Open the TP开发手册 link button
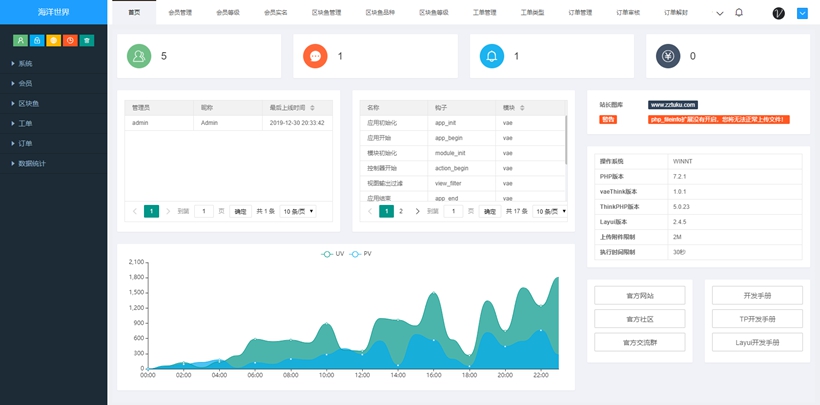The width and height of the screenshot is (820, 405). [757, 319]
